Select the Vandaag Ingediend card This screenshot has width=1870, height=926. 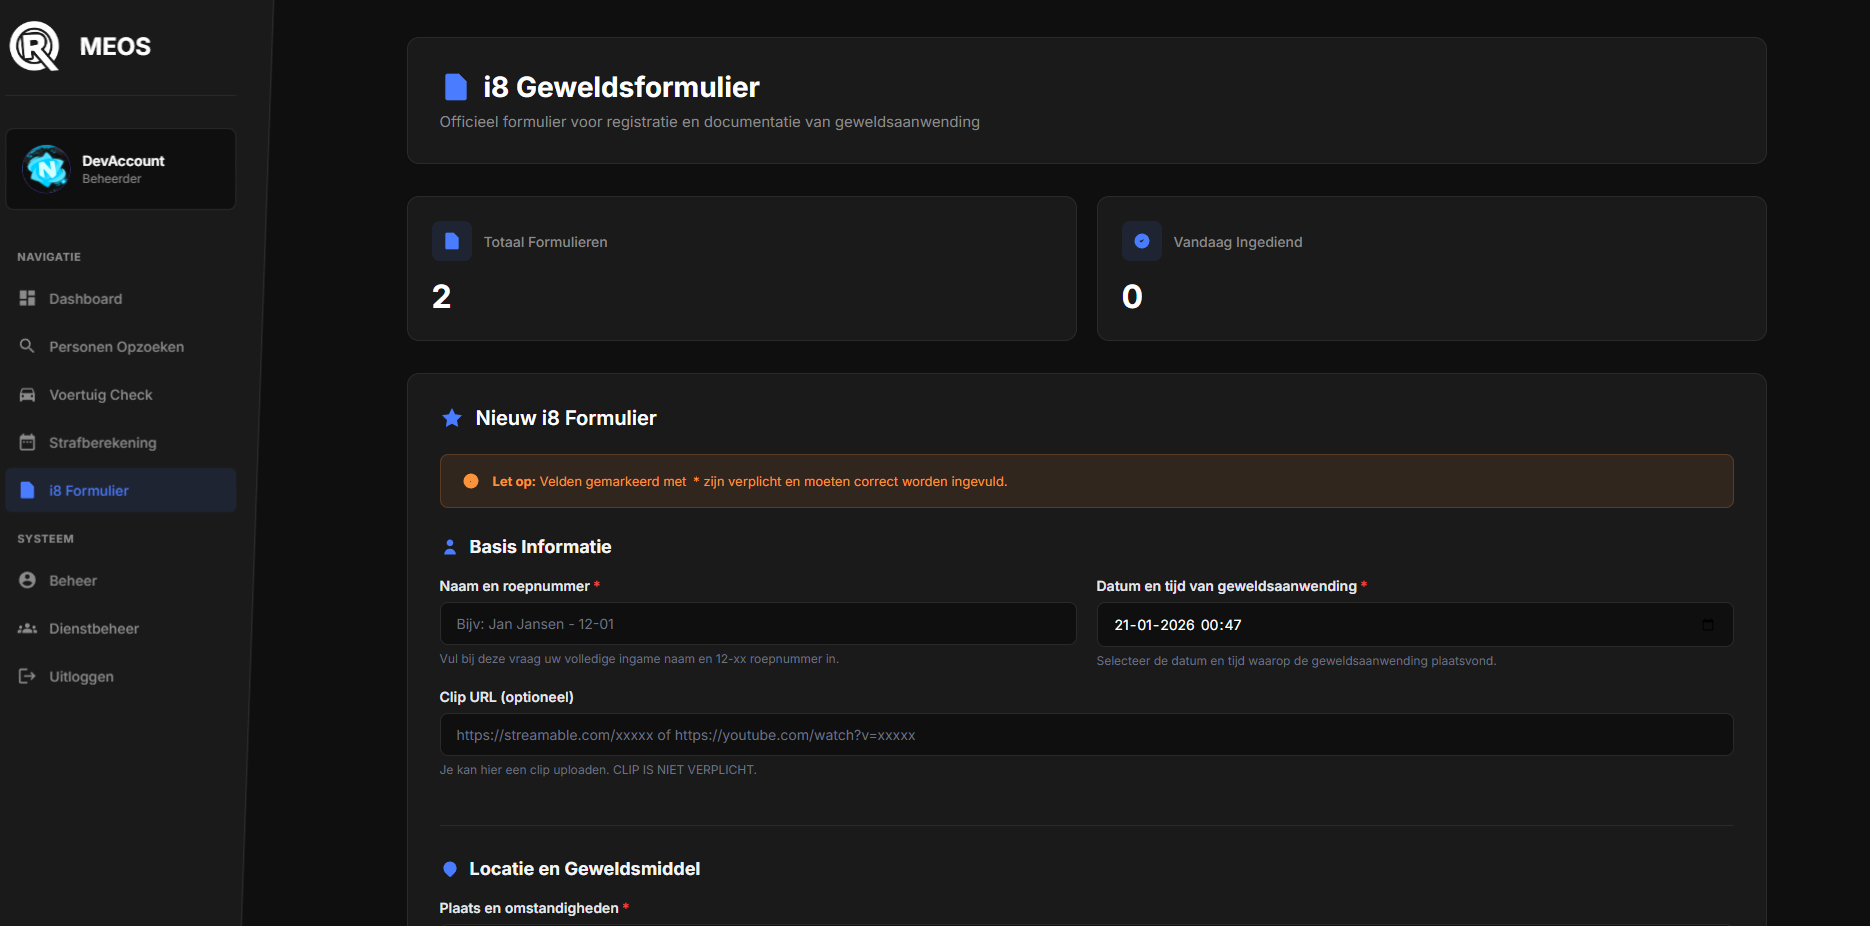pyautogui.click(x=1431, y=269)
